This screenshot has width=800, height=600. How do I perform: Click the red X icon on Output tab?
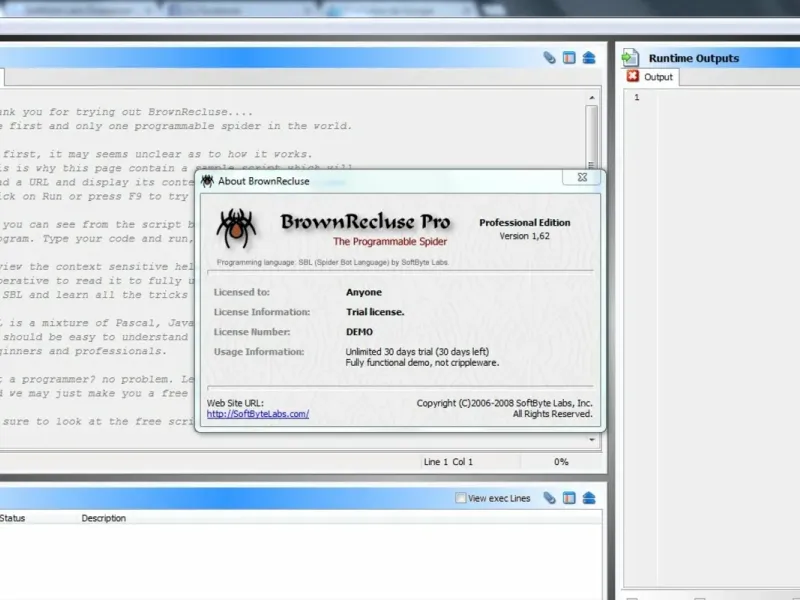tap(633, 76)
